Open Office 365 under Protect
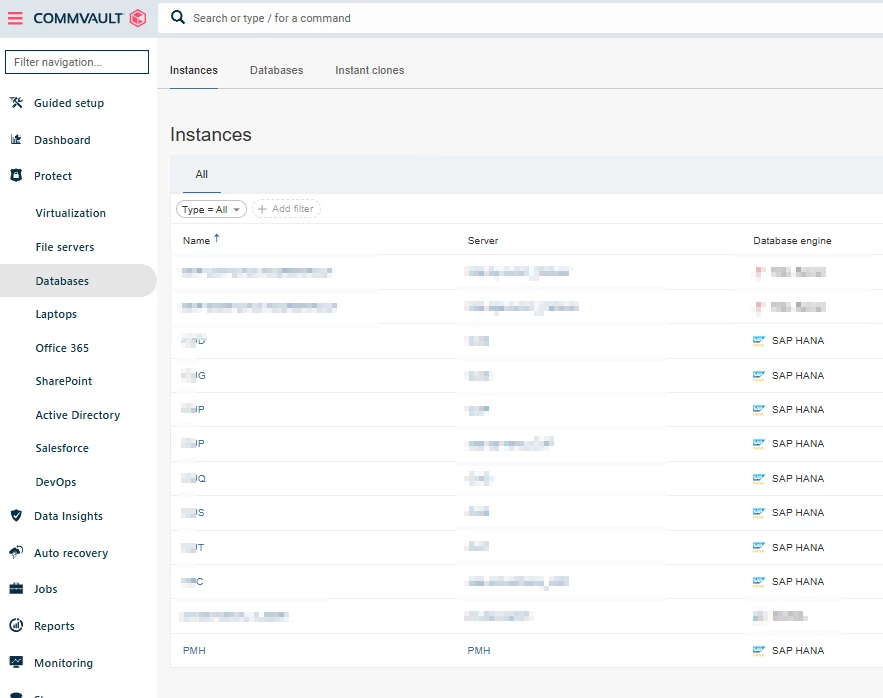Viewport: 883px width, 698px height. pos(62,348)
